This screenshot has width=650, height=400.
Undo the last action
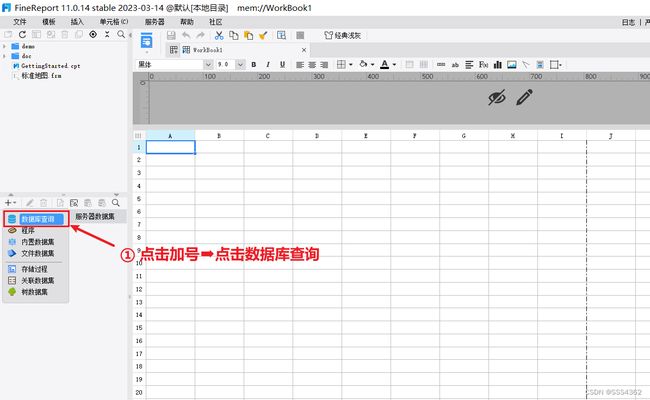point(186,36)
